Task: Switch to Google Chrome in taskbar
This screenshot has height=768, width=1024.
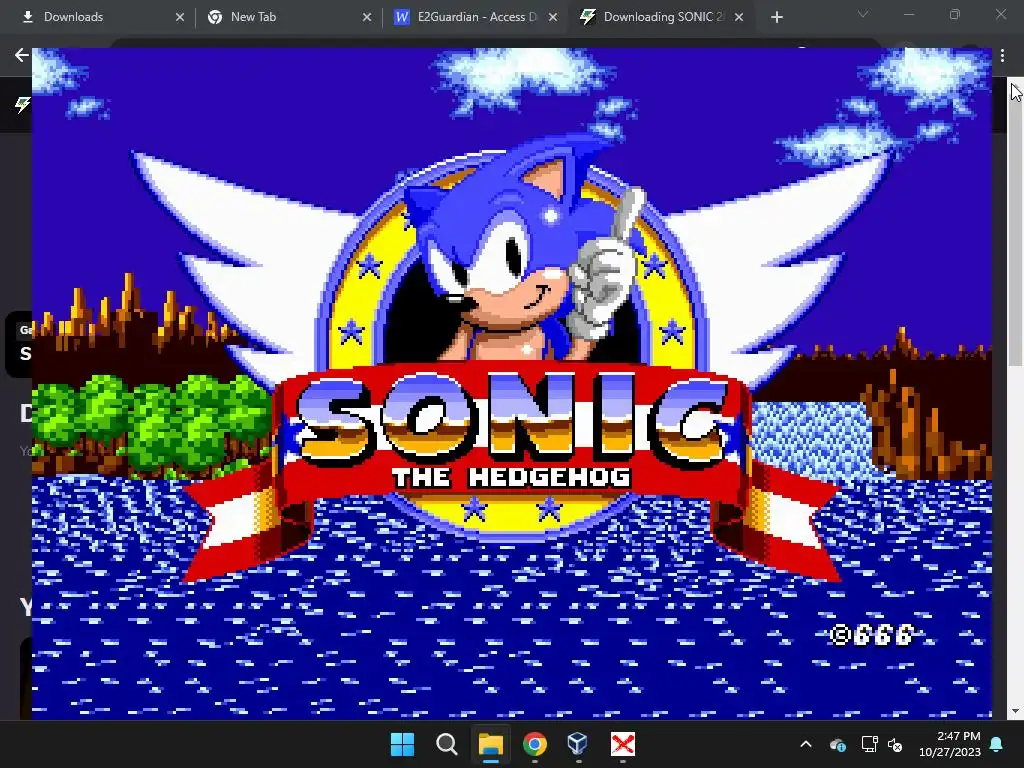Action: 535,744
